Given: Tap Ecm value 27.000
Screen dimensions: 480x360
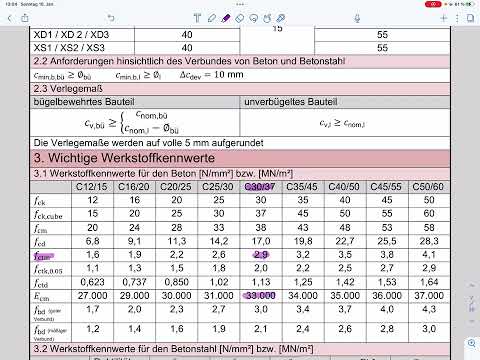Looking at the screenshot, I should tap(92, 296).
